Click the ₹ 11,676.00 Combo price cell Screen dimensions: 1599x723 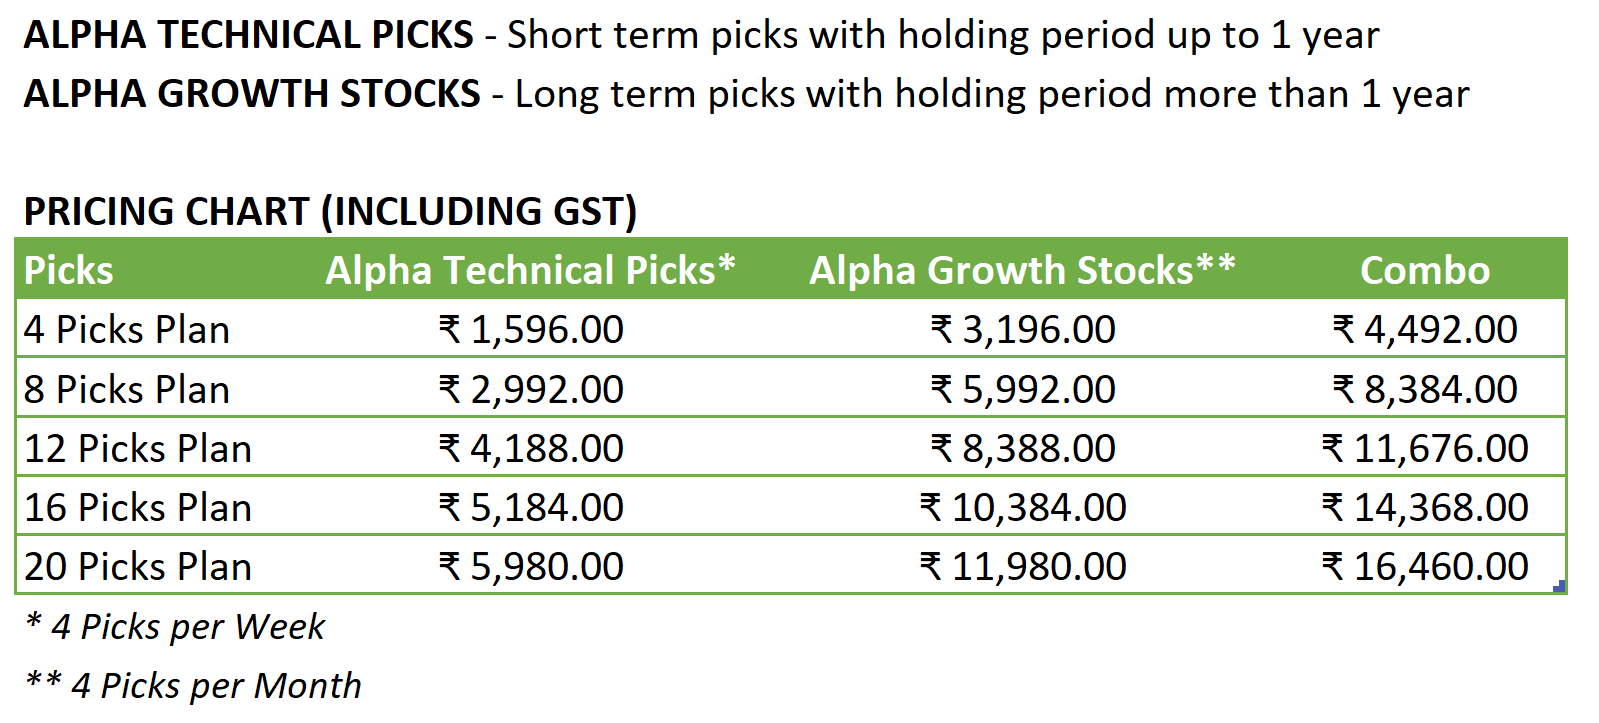pos(1425,448)
